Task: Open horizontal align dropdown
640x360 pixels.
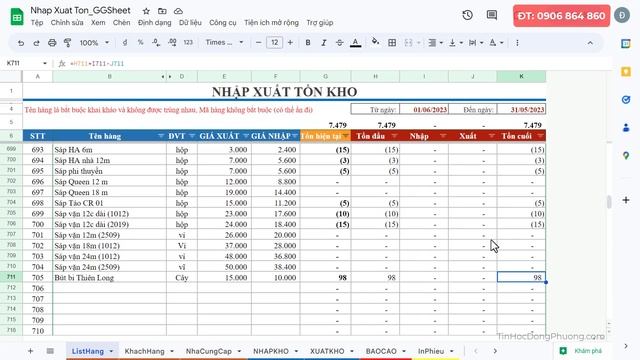Action: (x=436, y=42)
